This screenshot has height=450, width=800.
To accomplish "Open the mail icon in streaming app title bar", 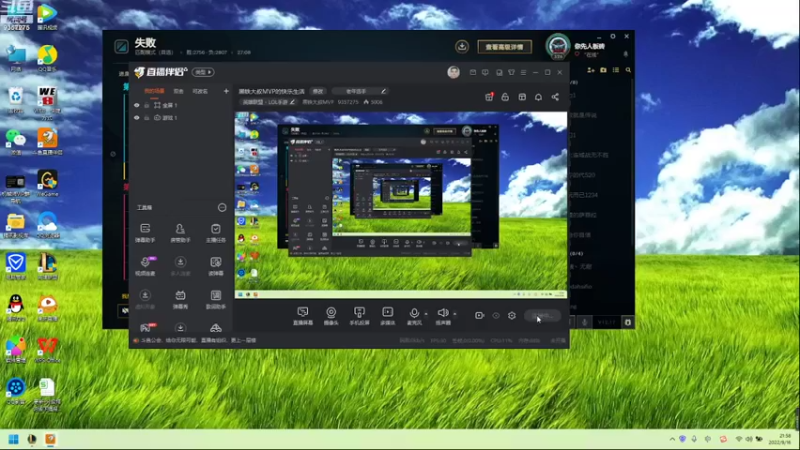I will [x=473, y=72].
